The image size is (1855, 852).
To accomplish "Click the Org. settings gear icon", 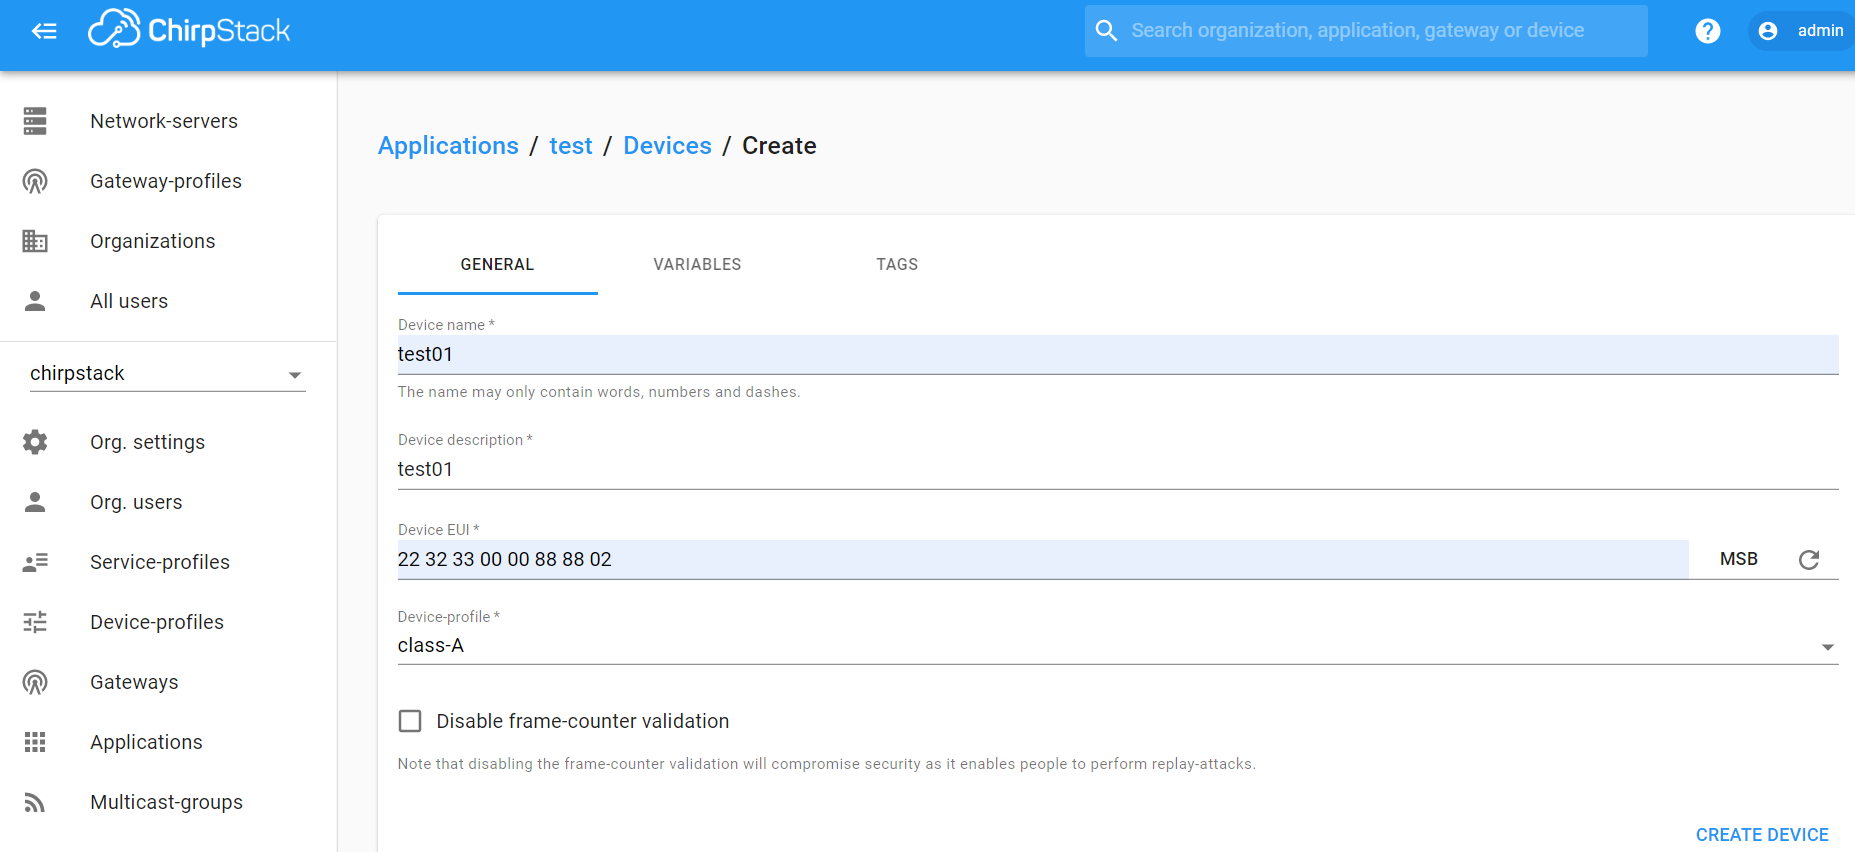I will (x=35, y=442).
